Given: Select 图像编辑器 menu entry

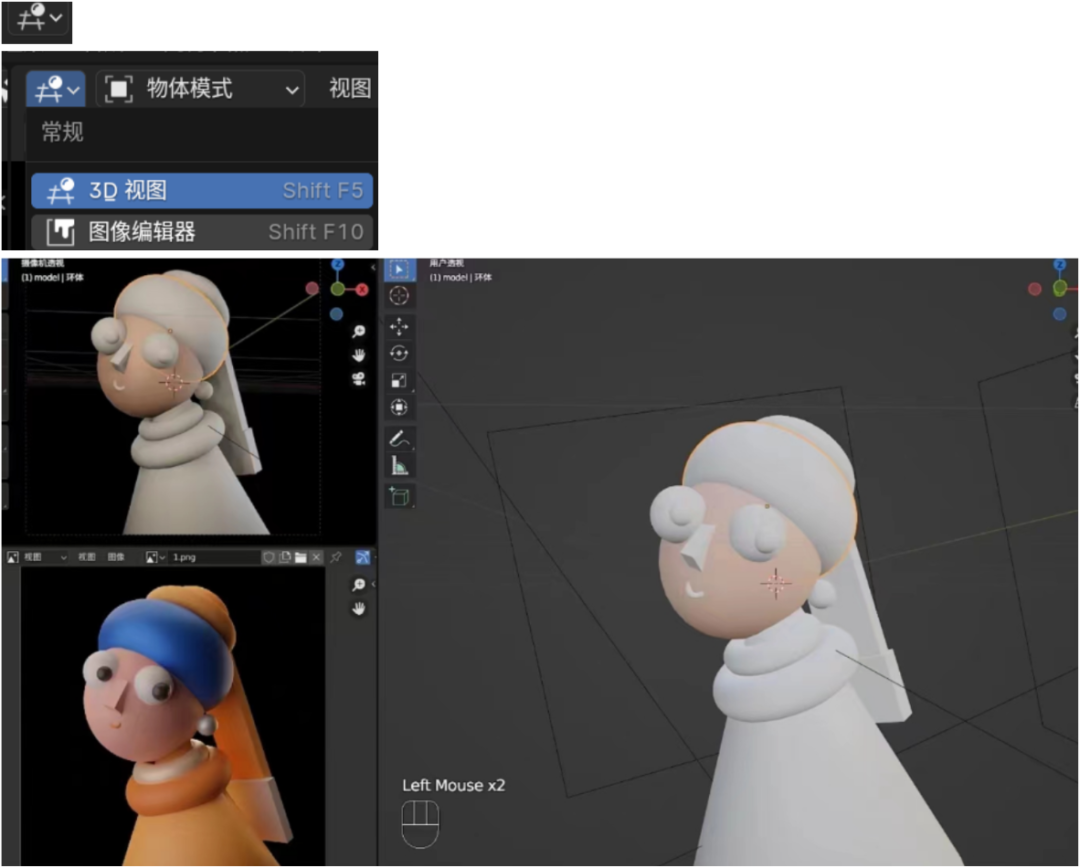Looking at the screenshot, I should [202, 231].
